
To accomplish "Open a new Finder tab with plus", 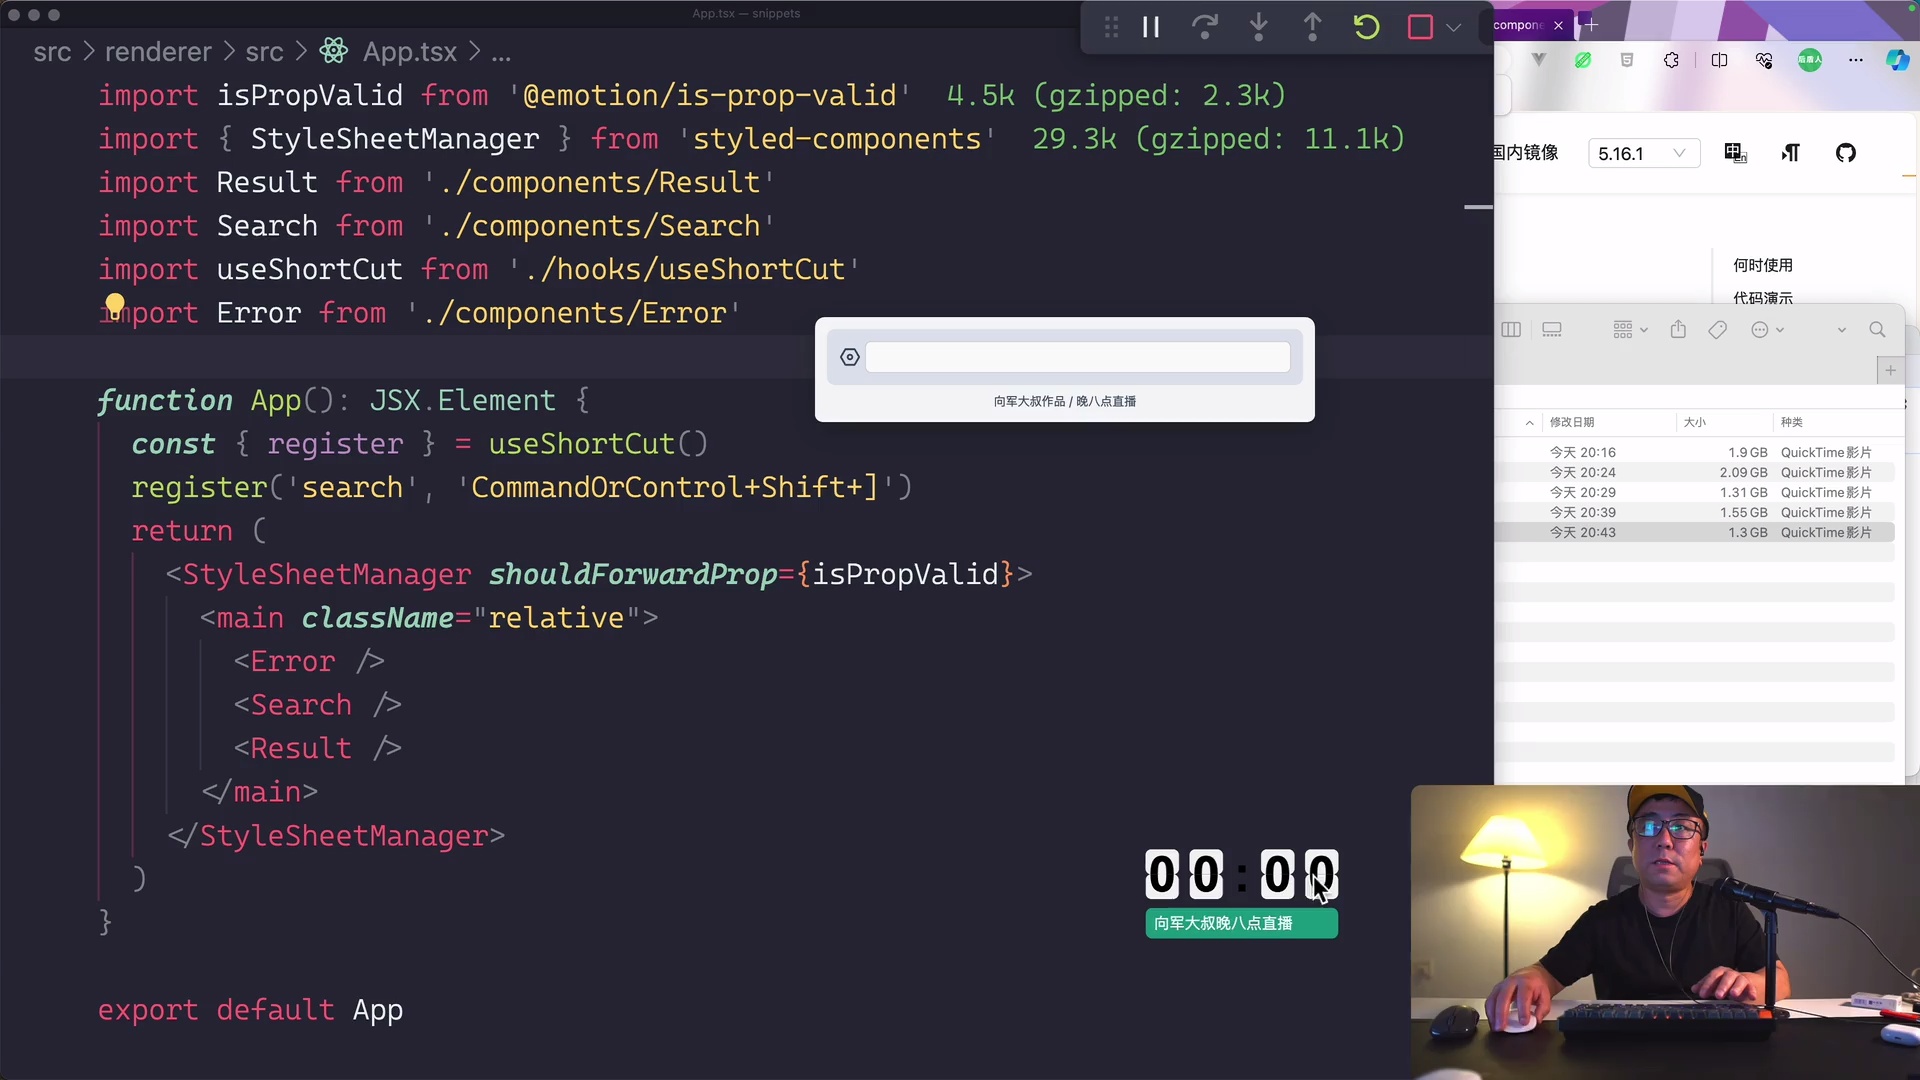I will point(1890,370).
